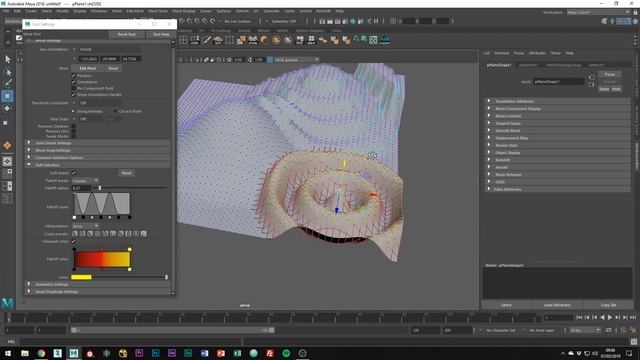Open Chrome from the Windows taskbar

tap(41, 353)
